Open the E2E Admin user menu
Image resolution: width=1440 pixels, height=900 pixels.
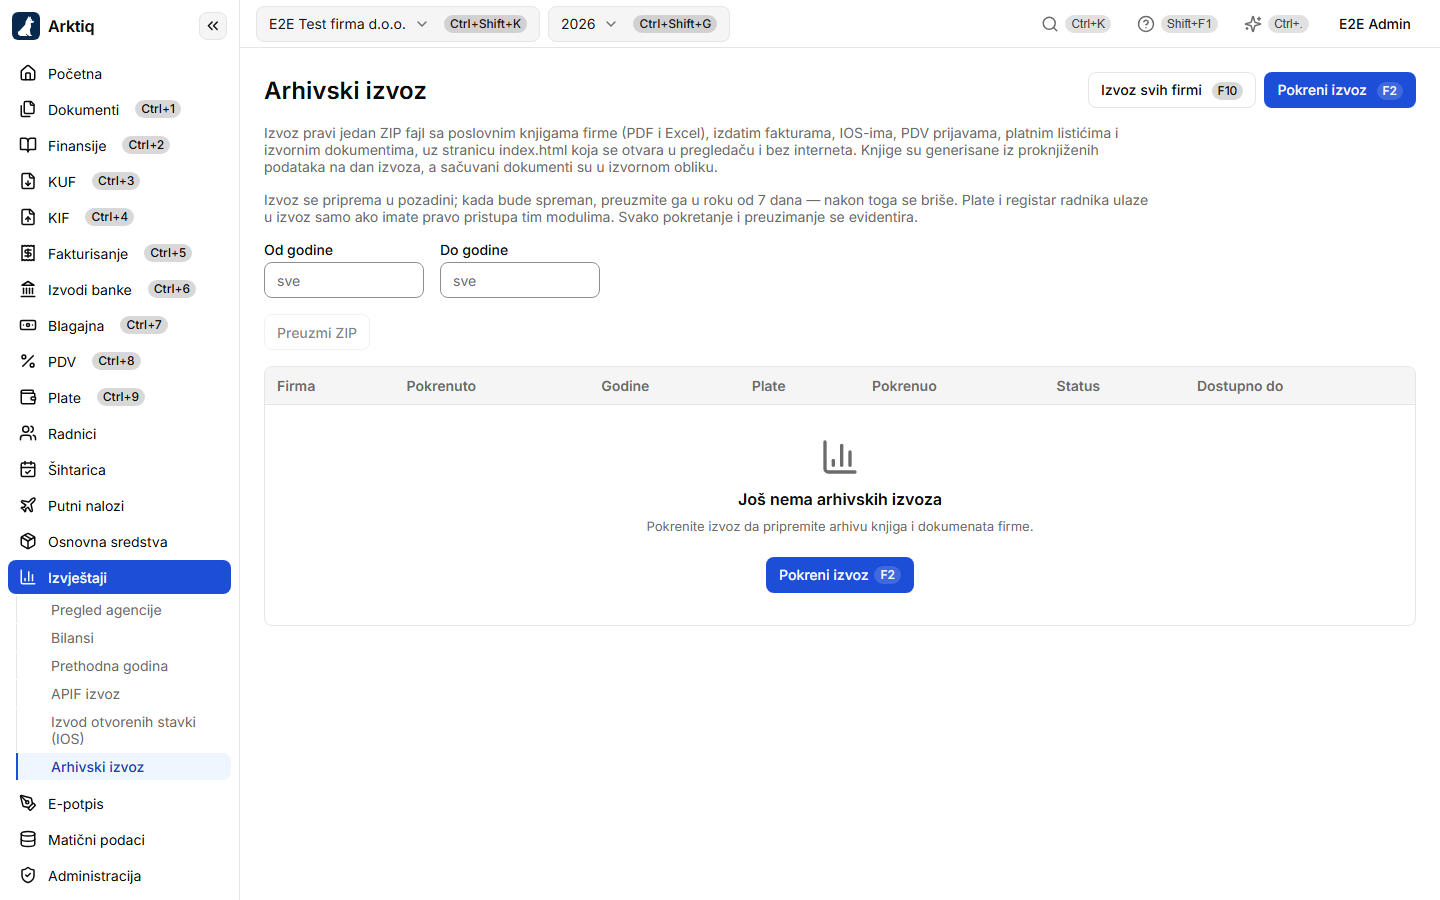tap(1375, 24)
